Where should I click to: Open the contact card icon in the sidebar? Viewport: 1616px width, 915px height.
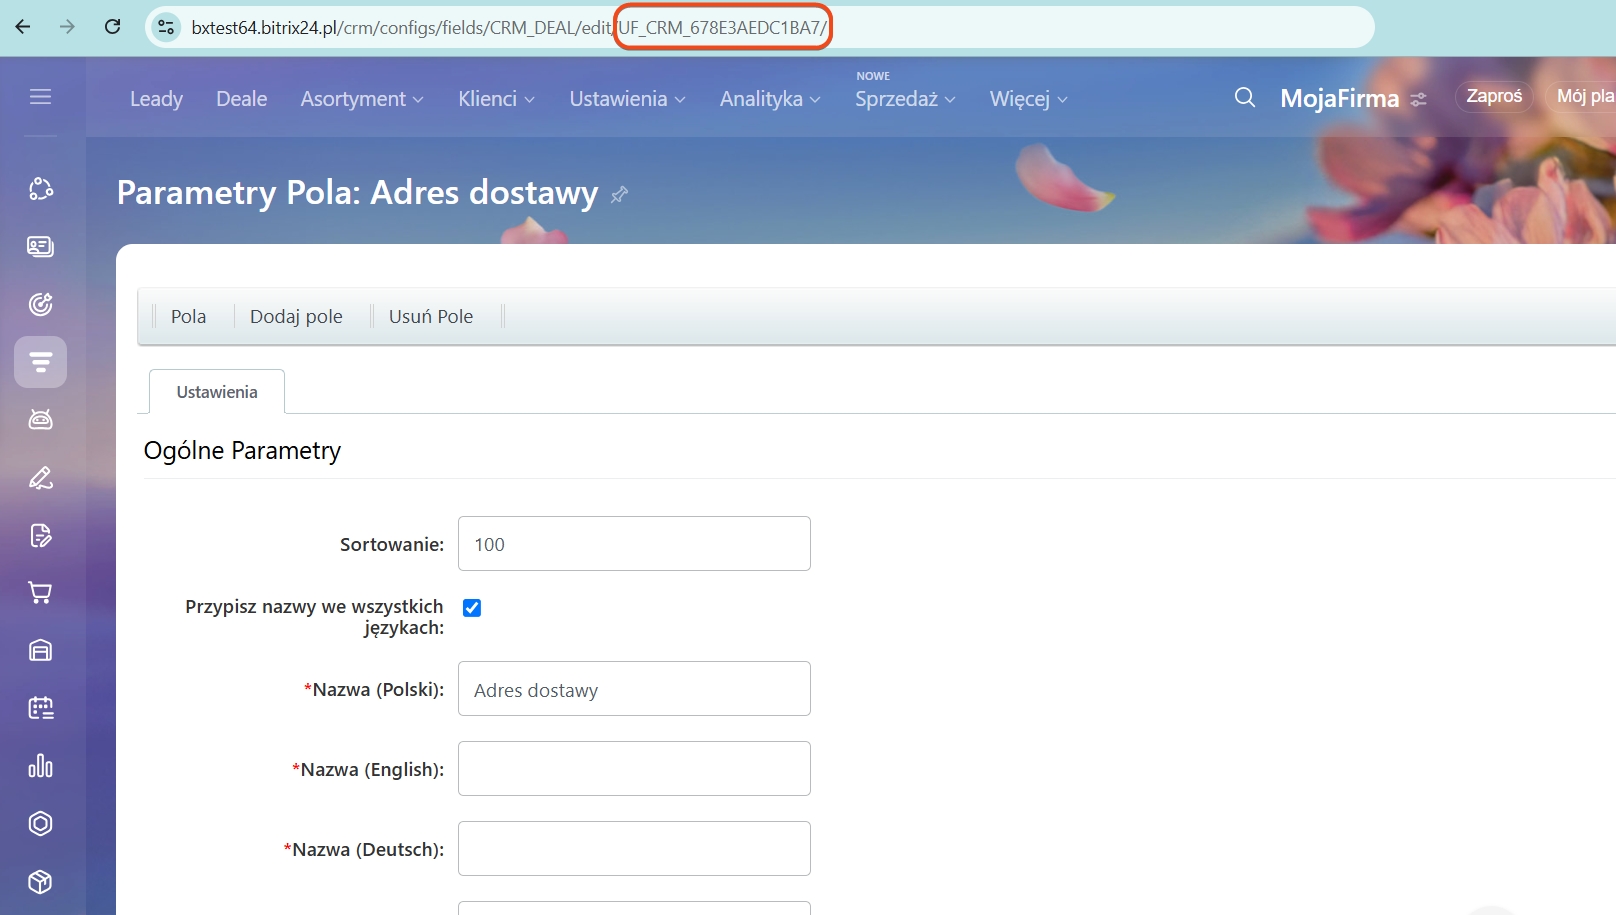click(40, 246)
